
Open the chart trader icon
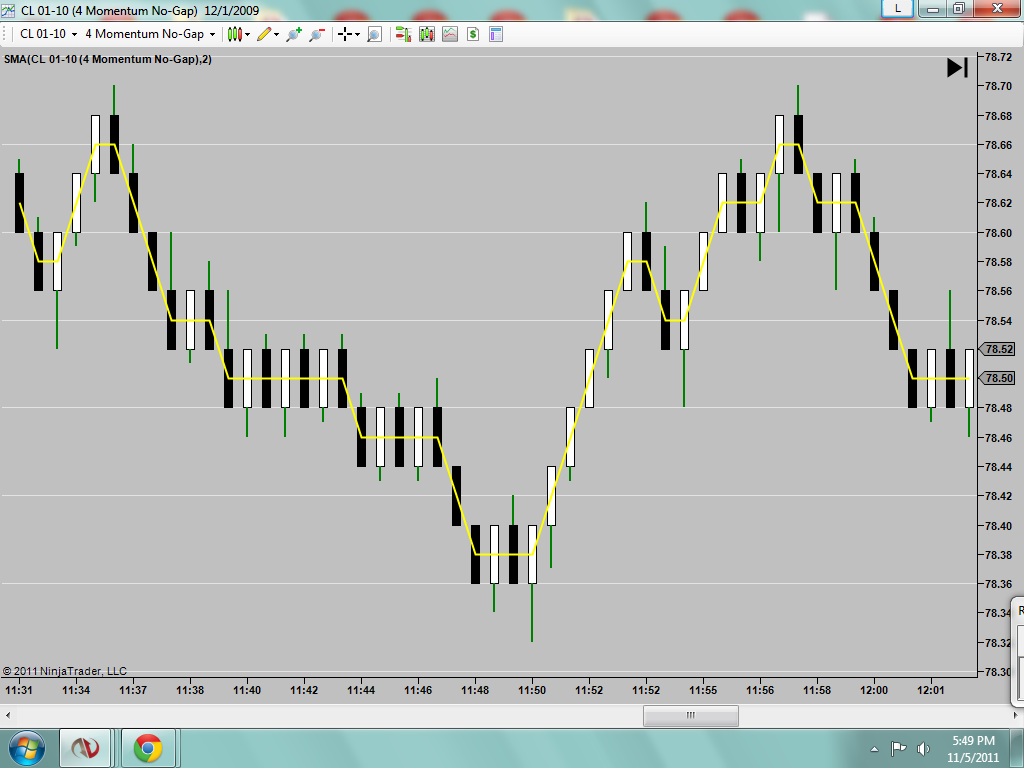pyautogui.click(x=404, y=34)
